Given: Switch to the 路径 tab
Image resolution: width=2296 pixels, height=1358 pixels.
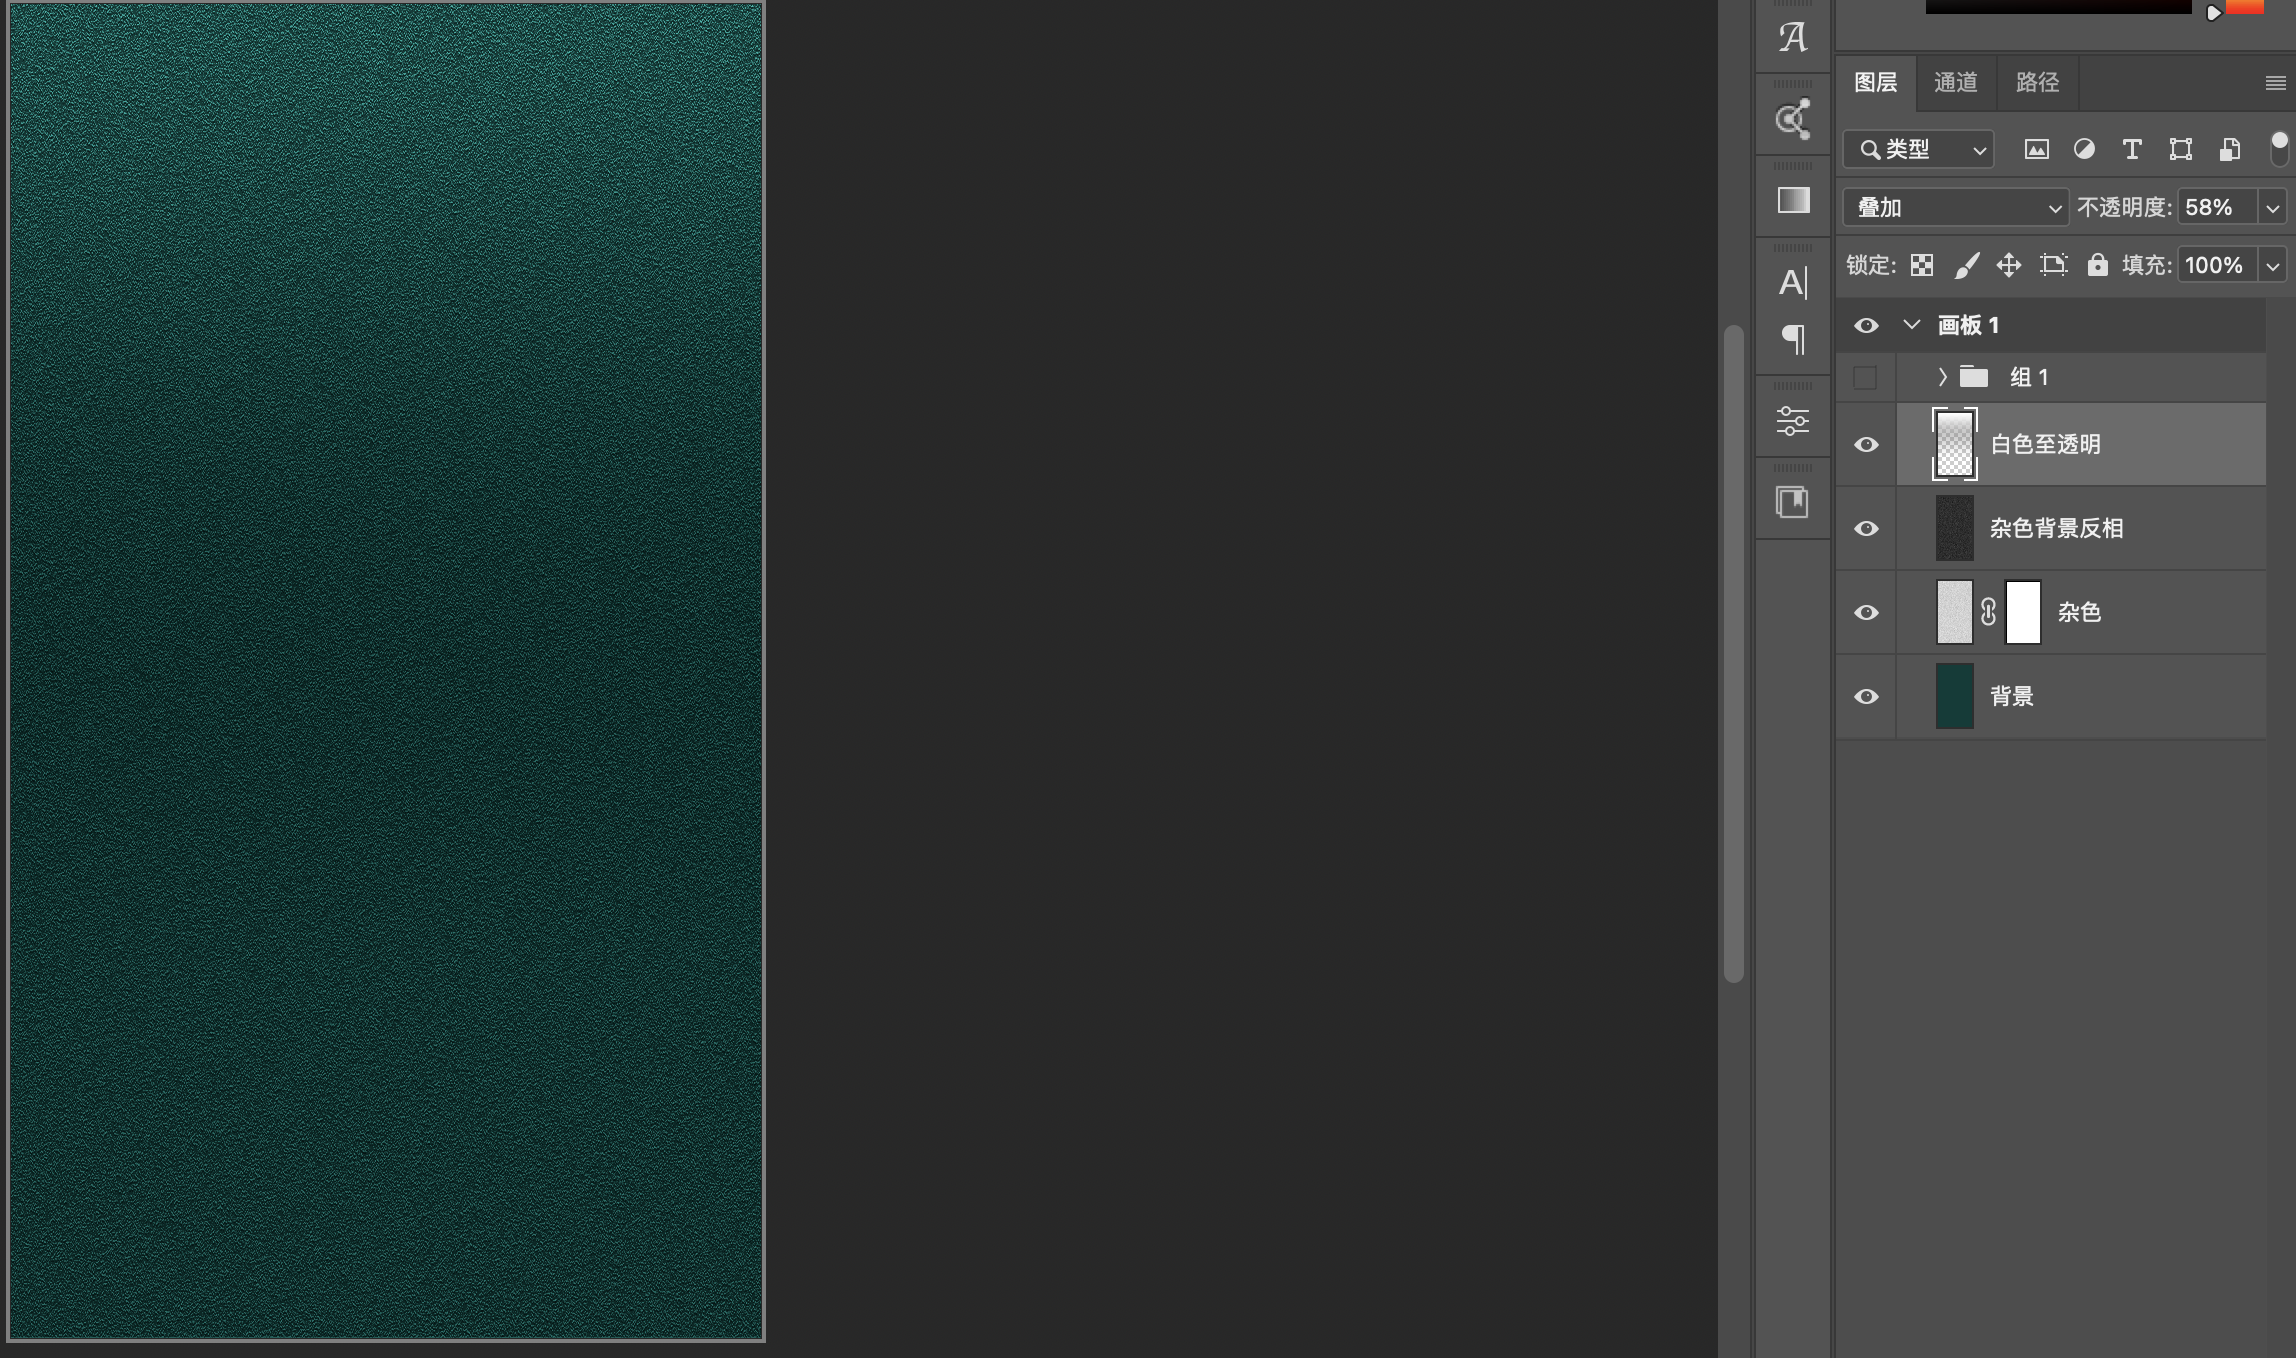Looking at the screenshot, I should coord(2037,82).
